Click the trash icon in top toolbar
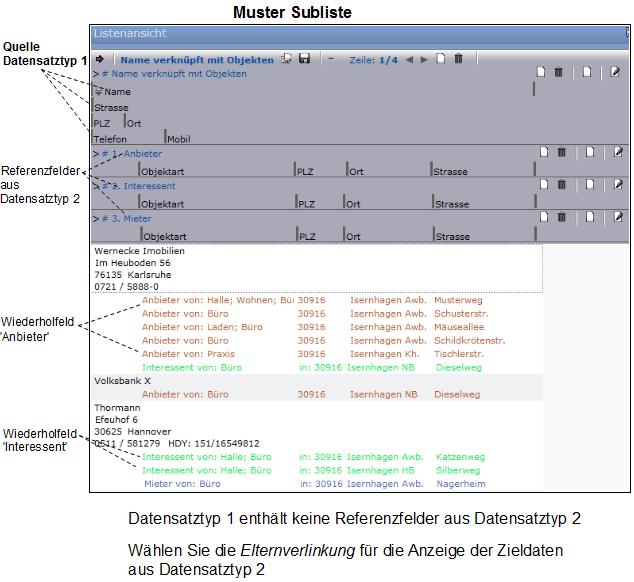 click(x=458, y=59)
